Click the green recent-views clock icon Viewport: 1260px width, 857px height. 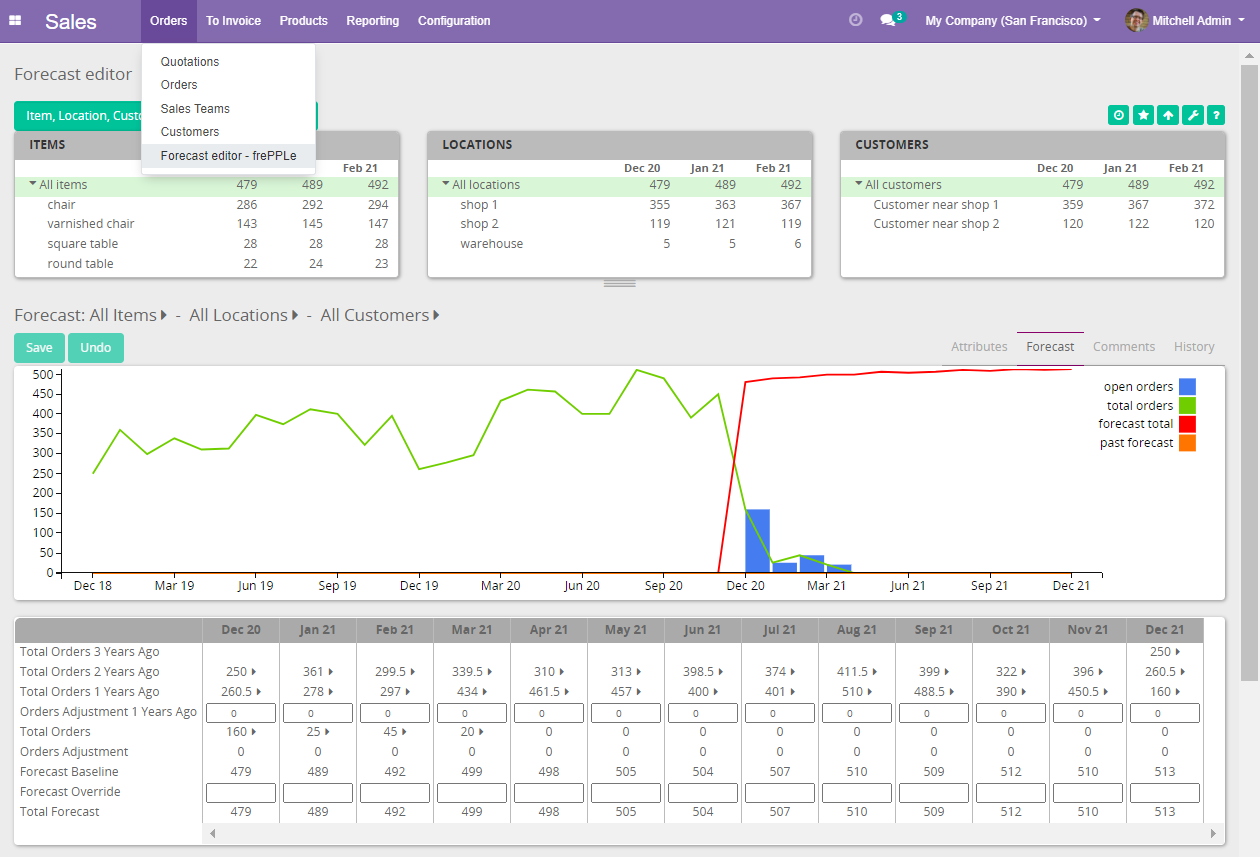tap(1118, 115)
